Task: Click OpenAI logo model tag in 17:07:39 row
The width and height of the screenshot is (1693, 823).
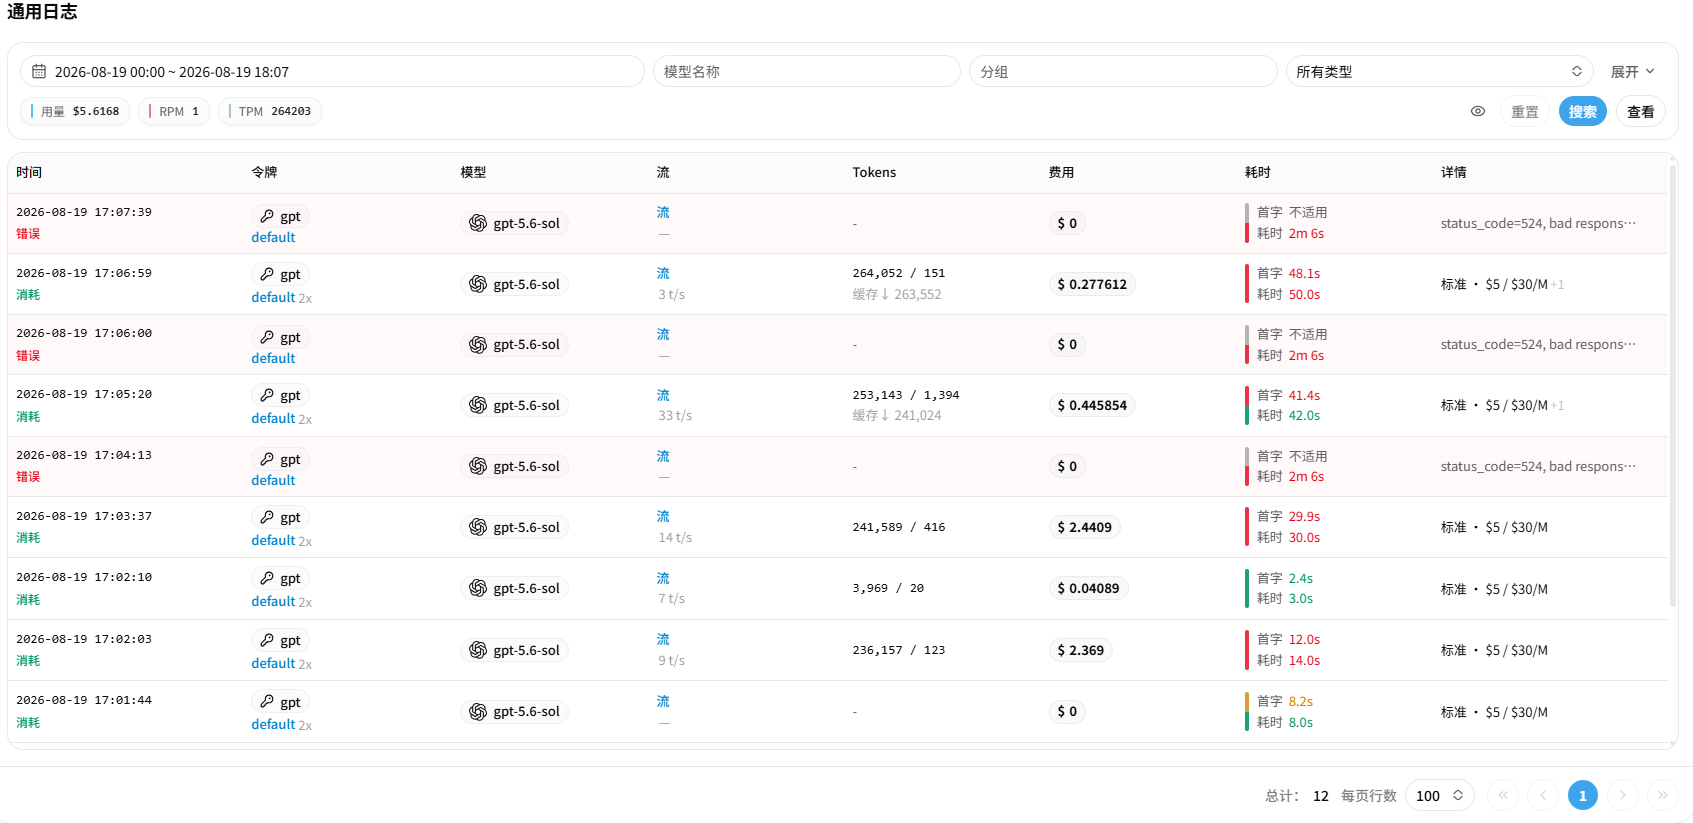Action: click(x=514, y=223)
